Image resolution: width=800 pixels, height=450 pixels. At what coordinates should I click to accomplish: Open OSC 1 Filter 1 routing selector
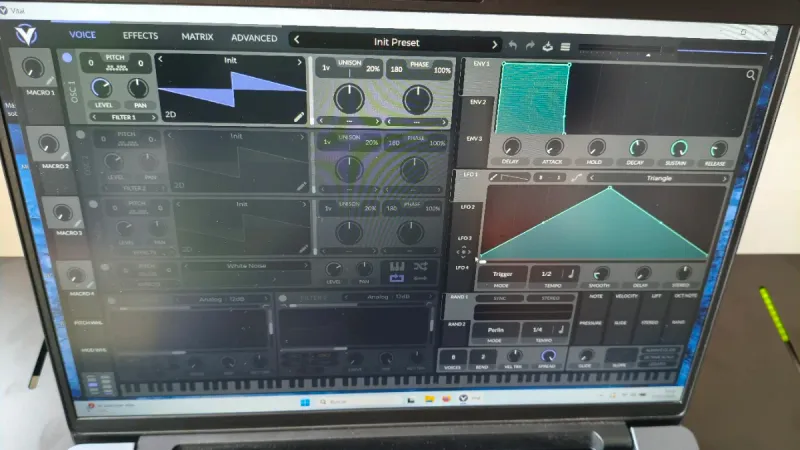[x=124, y=117]
